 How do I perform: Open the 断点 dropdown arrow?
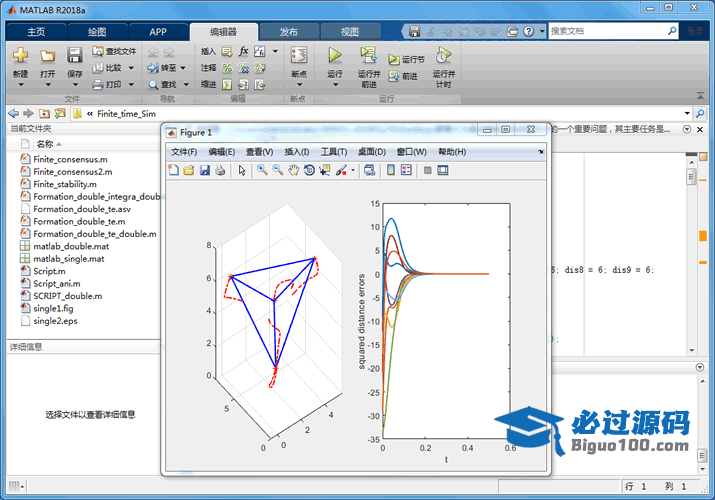pos(300,85)
